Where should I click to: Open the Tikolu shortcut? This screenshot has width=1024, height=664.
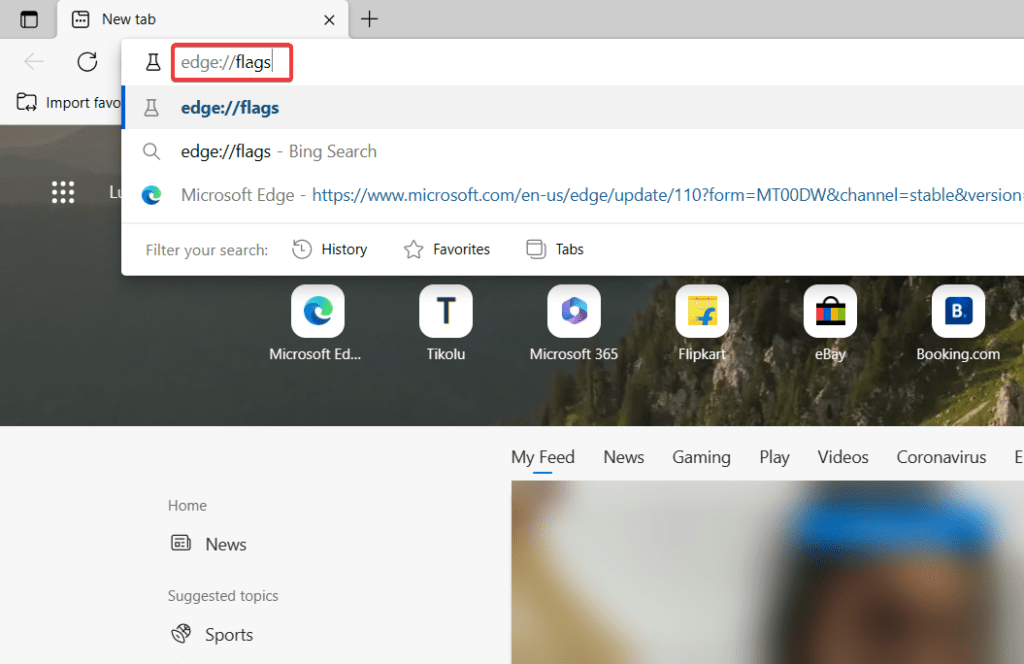(445, 311)
